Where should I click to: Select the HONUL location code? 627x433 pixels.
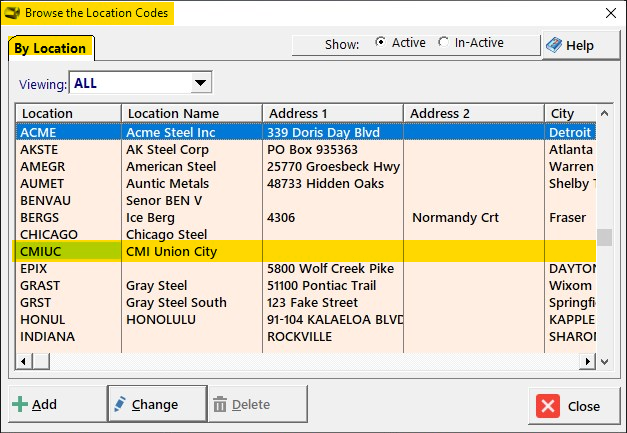[x=43, y=319]
